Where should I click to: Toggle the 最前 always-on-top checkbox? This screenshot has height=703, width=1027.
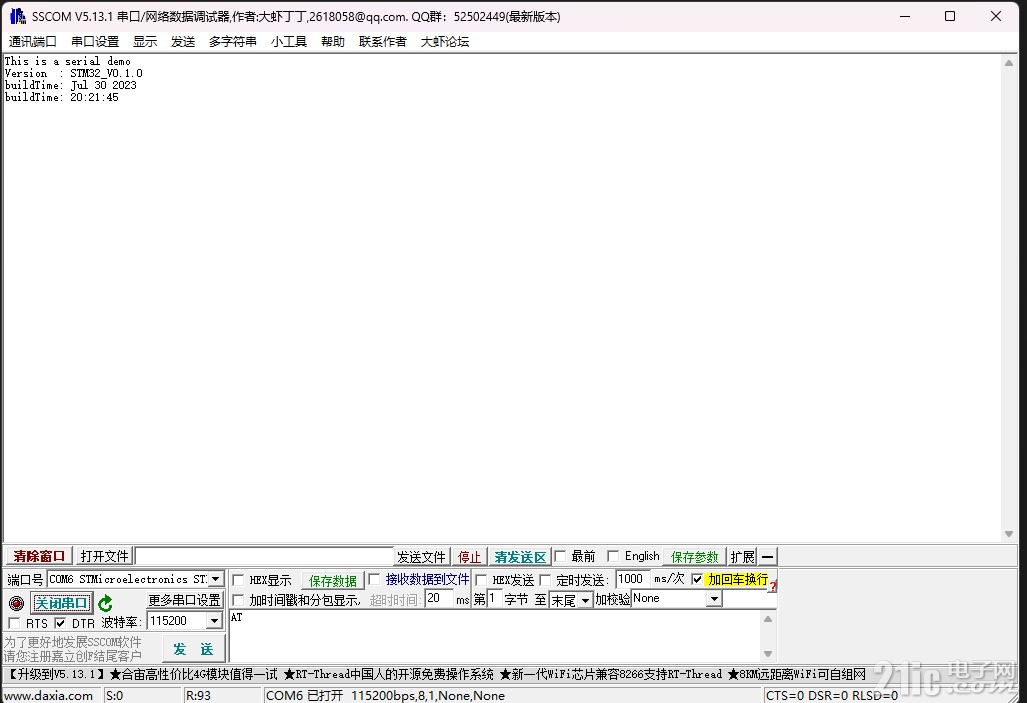coord(560,556)
